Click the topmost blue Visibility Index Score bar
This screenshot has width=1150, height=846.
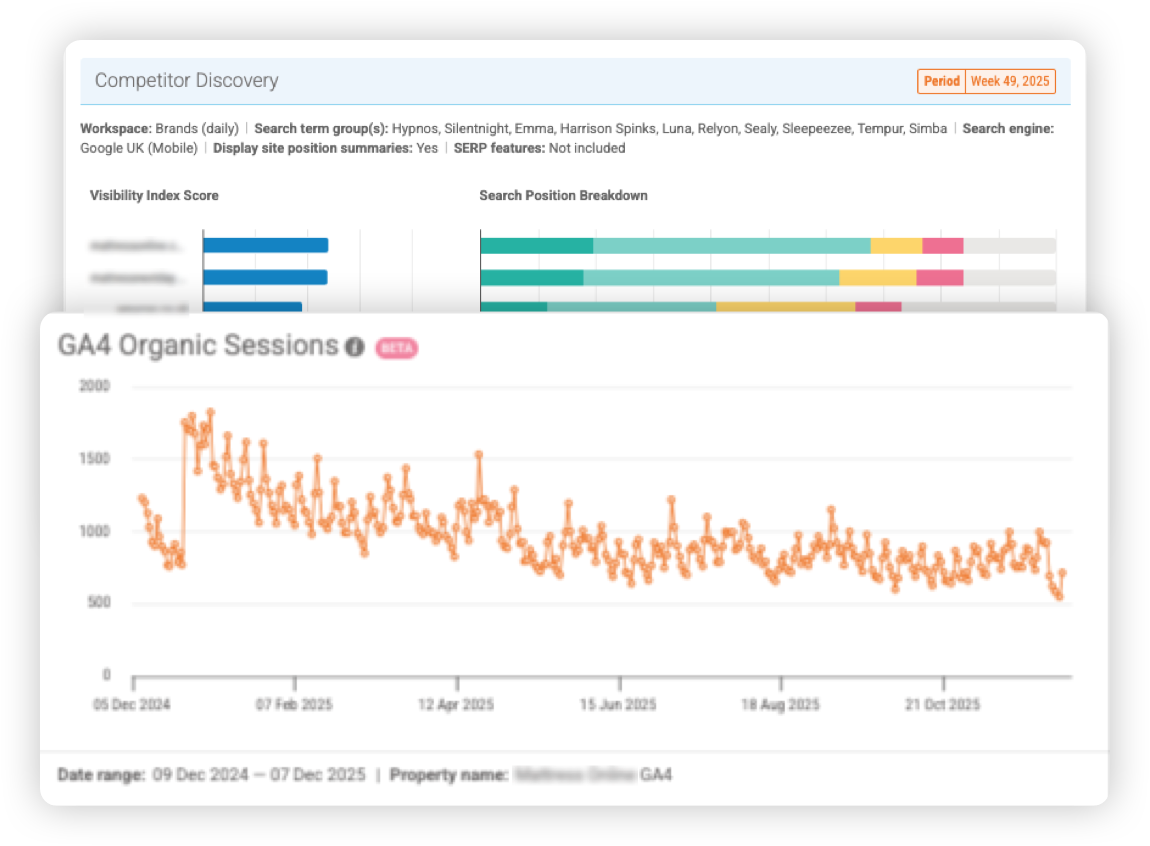265,243
